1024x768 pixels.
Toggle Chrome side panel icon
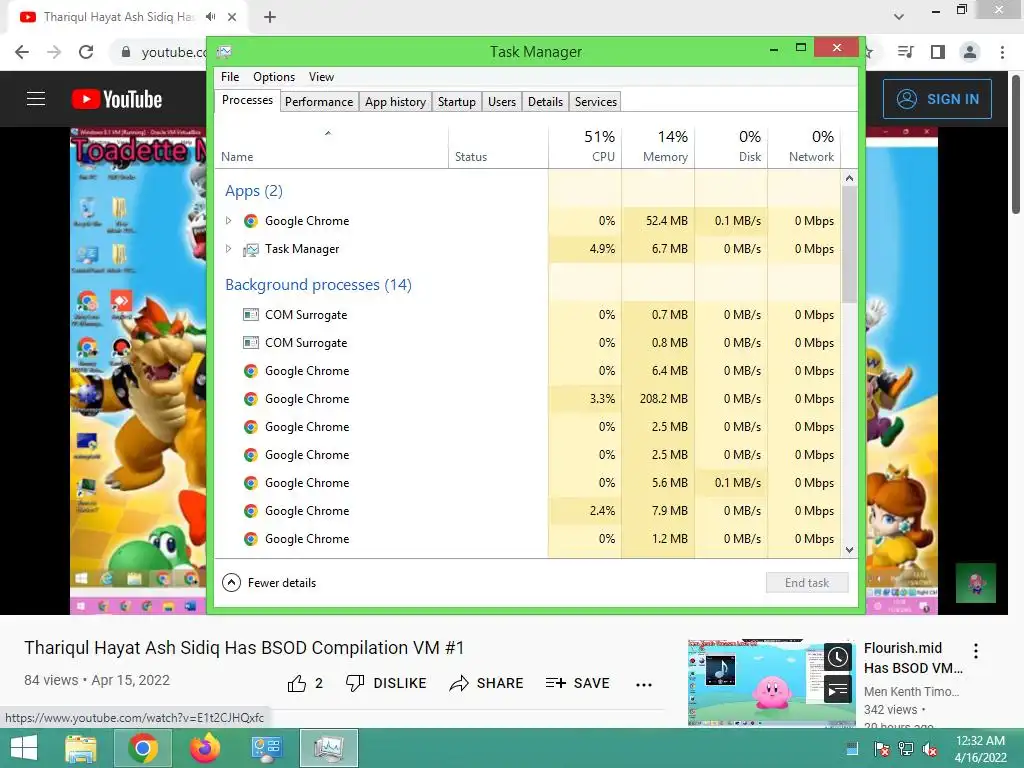(x=938, y=52)
